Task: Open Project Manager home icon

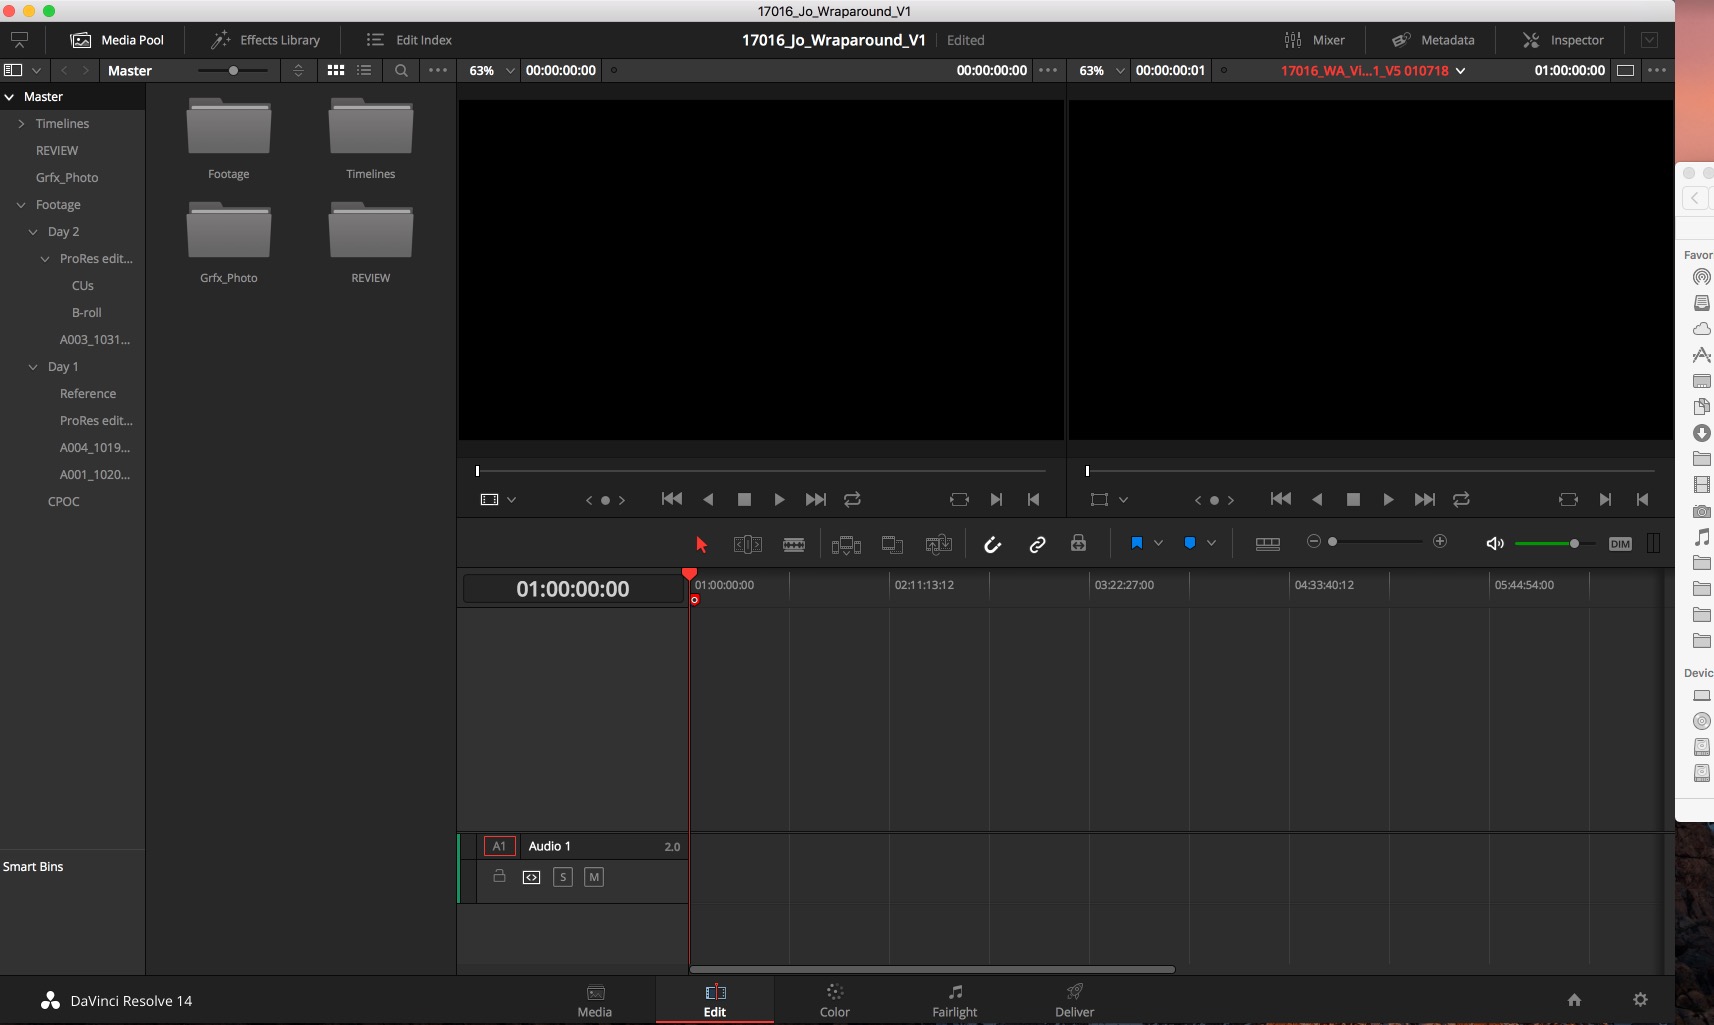Action: 1574,1000
